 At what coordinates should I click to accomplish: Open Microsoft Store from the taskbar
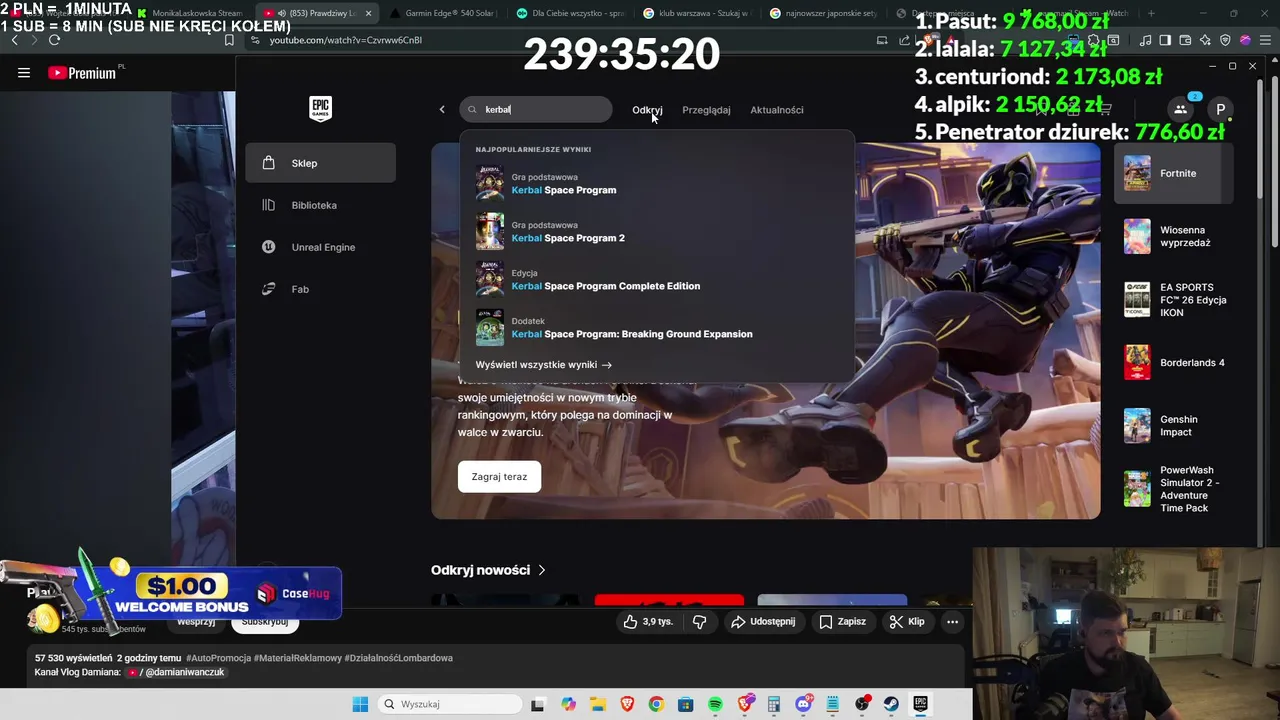tap(686, 704)
